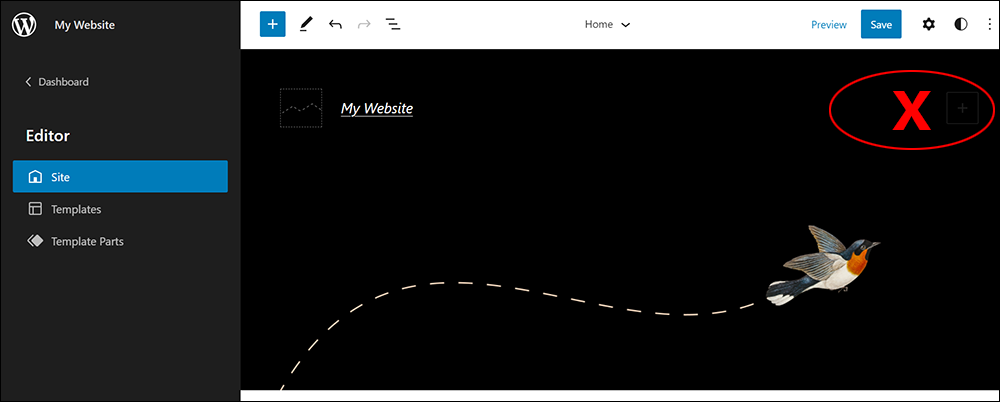Go back to Dashboard
The width and height of the screenshot is (1000, 402).
57,82
